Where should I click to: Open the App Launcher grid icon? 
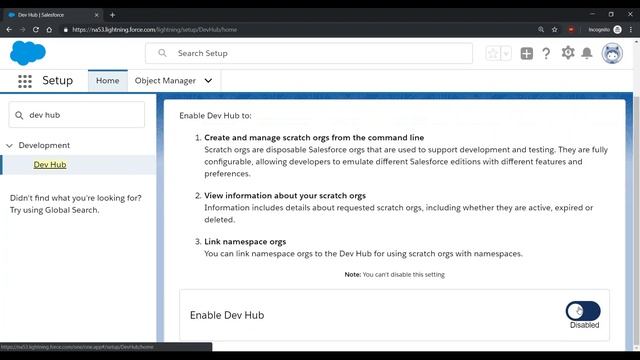(25, 81)
